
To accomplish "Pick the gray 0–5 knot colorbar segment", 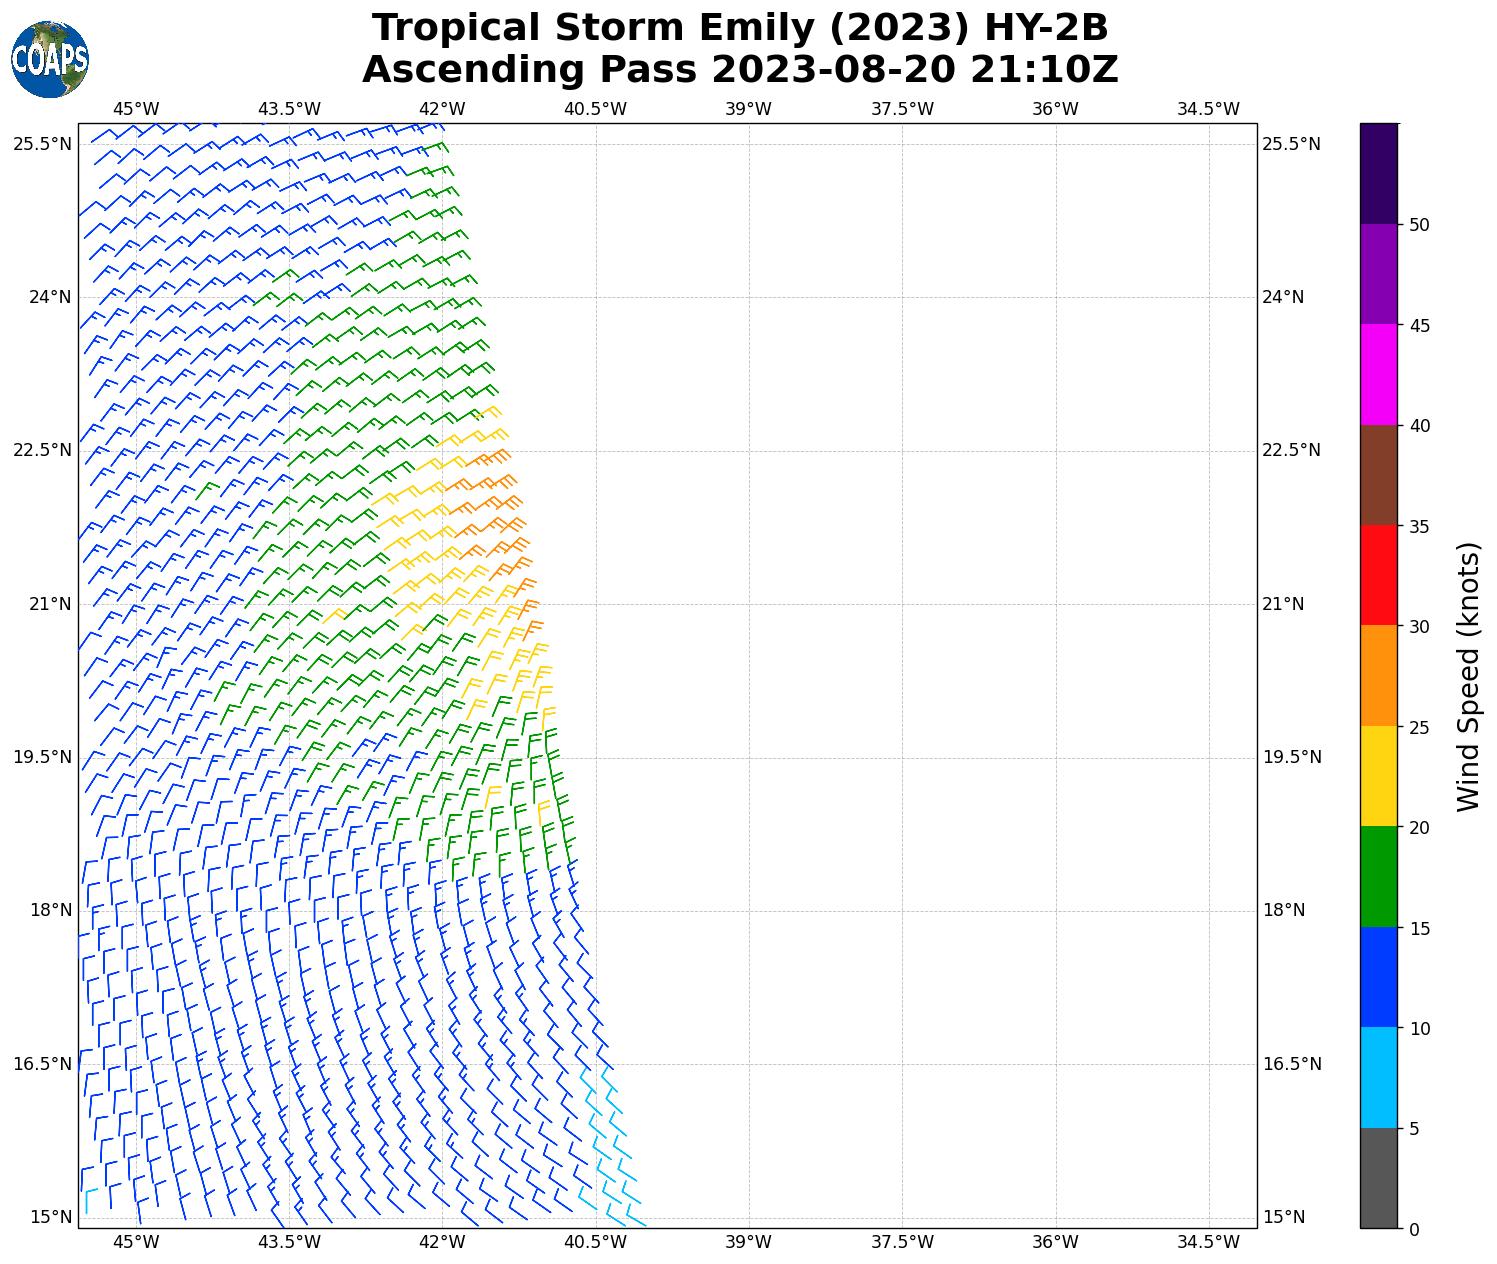I will (1378, 1177).
